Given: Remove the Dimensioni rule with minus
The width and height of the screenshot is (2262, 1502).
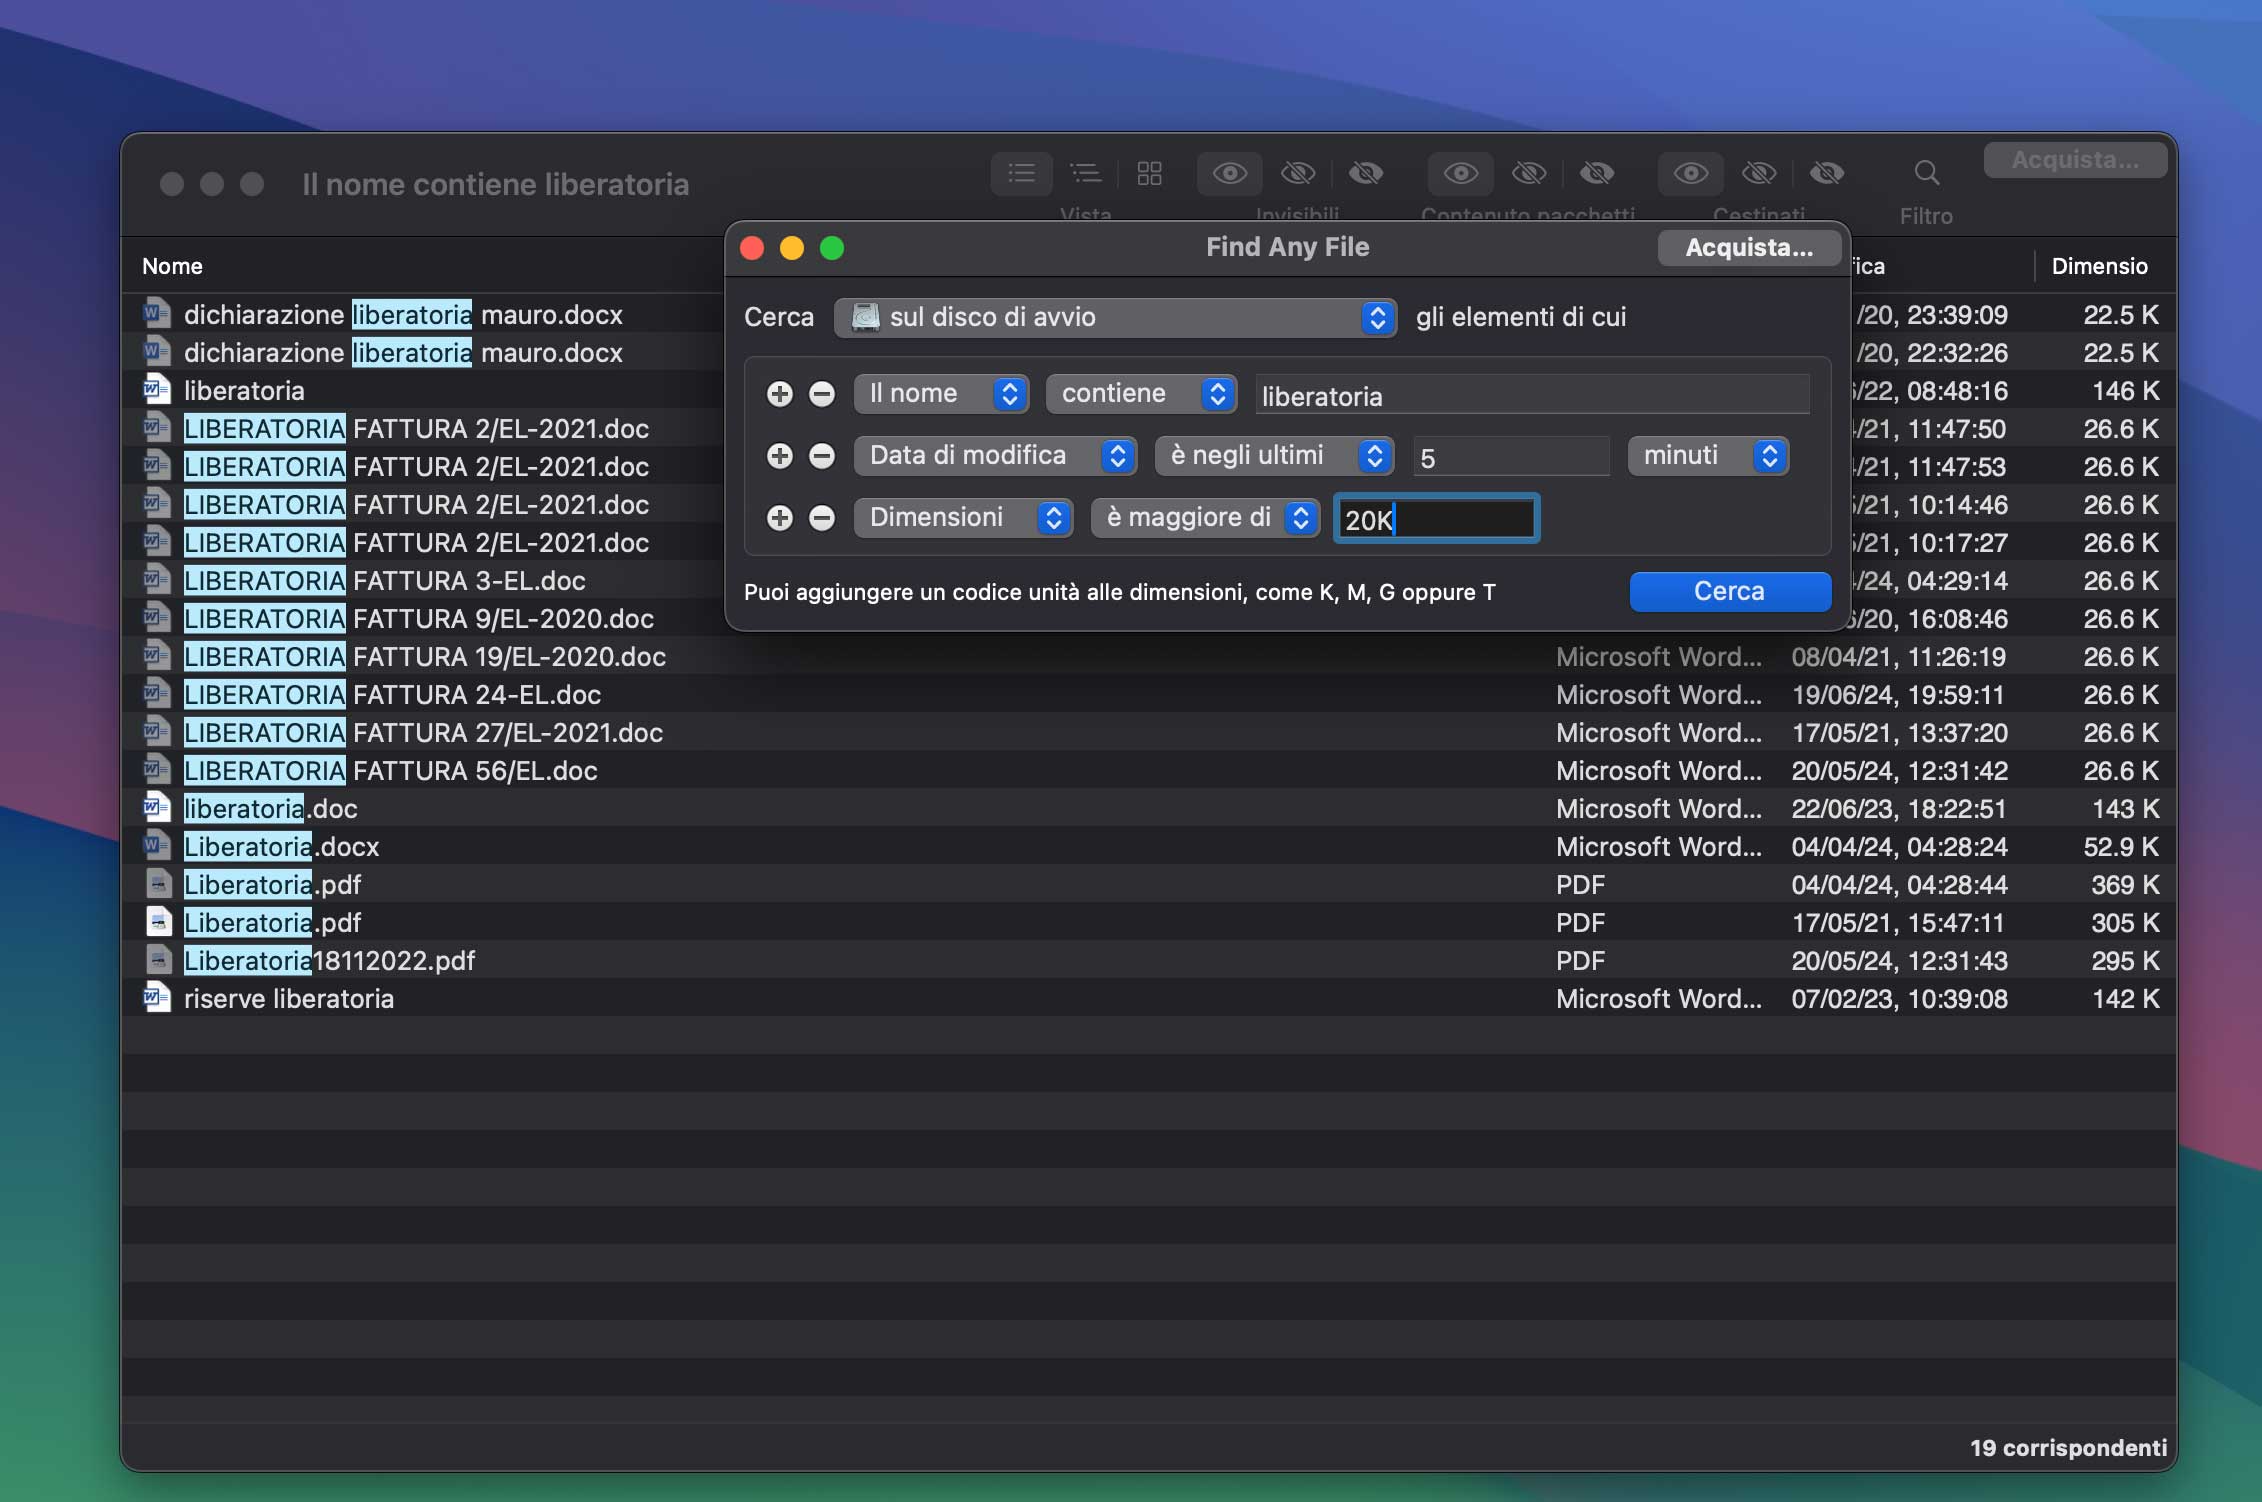Looking at the screenshot, I should click(x=822, y=518).
